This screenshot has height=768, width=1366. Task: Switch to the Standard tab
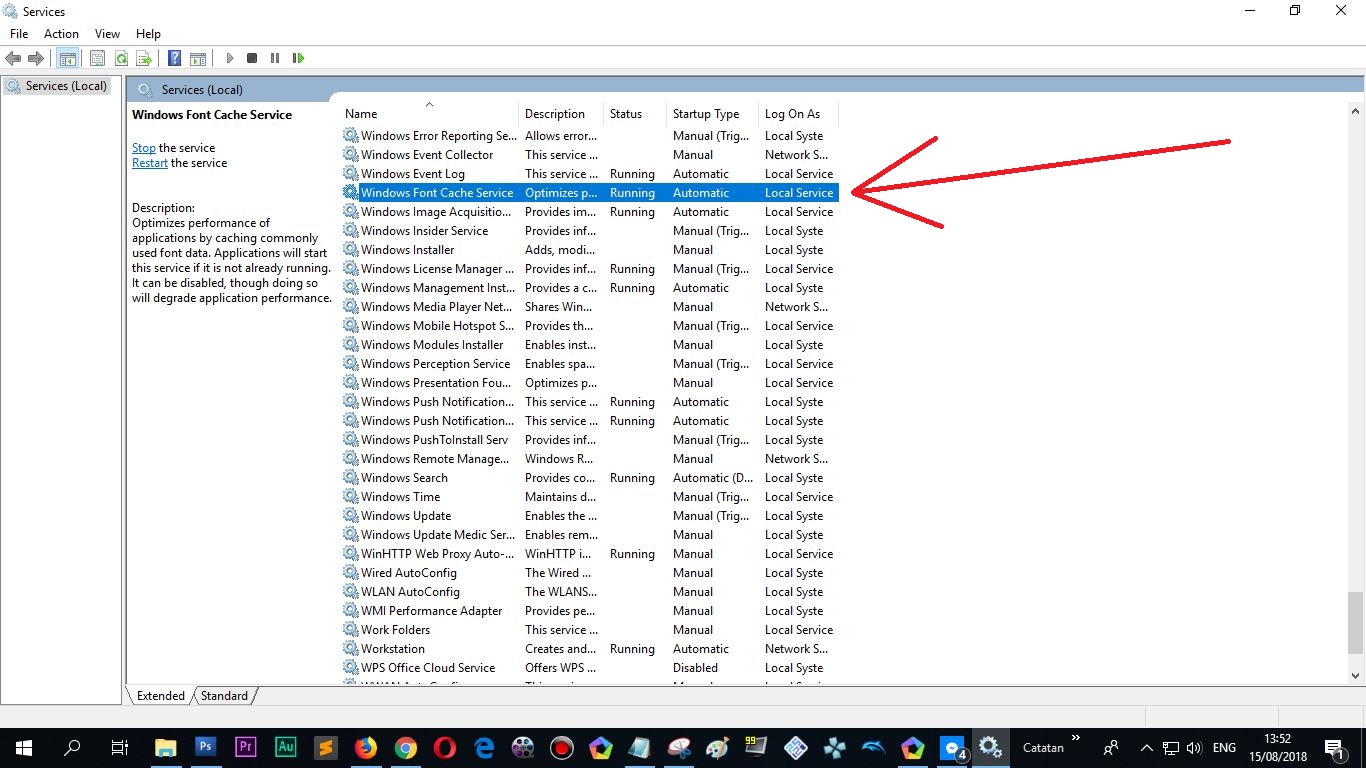coord(224,696)
